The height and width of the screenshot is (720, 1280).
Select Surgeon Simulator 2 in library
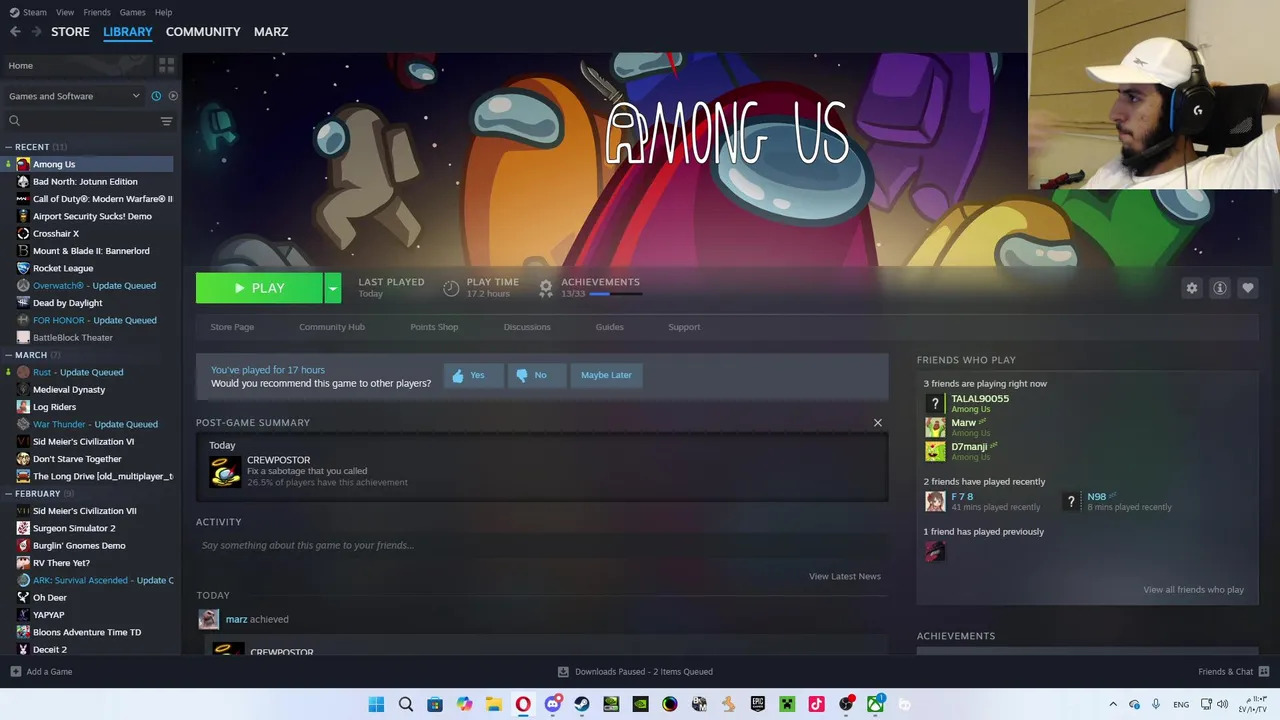point(74,528)
